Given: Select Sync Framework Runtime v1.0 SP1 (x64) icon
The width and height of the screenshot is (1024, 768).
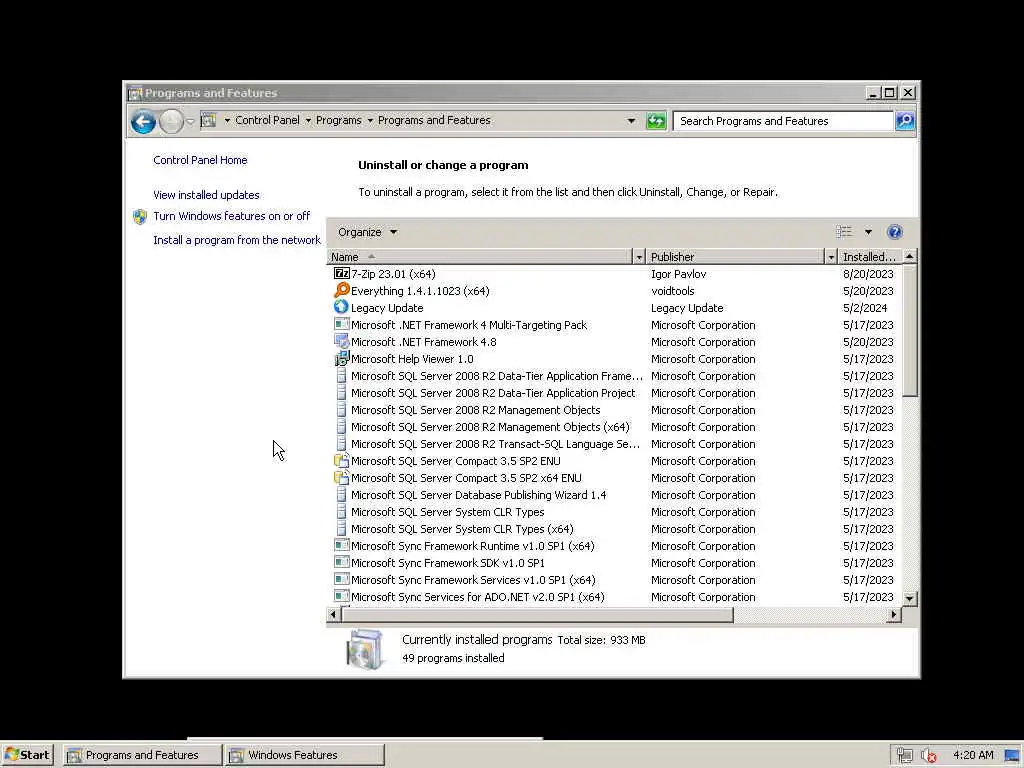Looking at the screenshot, I should tap(342, 545).
